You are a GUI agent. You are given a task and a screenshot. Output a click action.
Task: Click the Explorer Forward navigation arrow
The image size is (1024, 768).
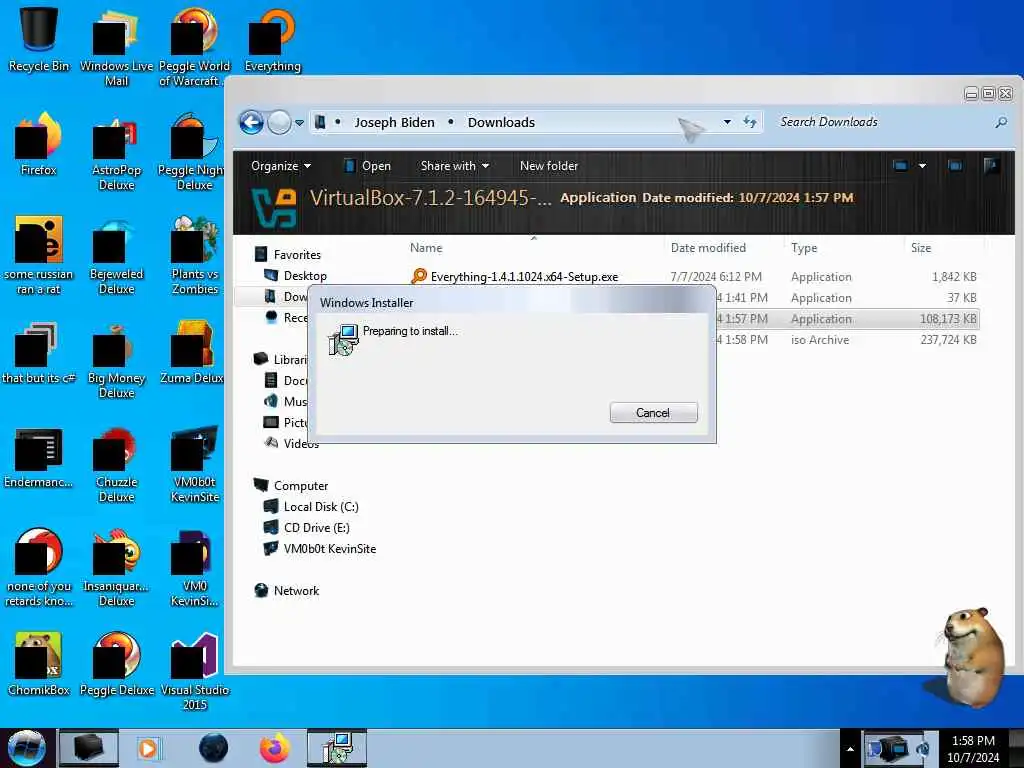pyautogui.click(x=279, y=122)
